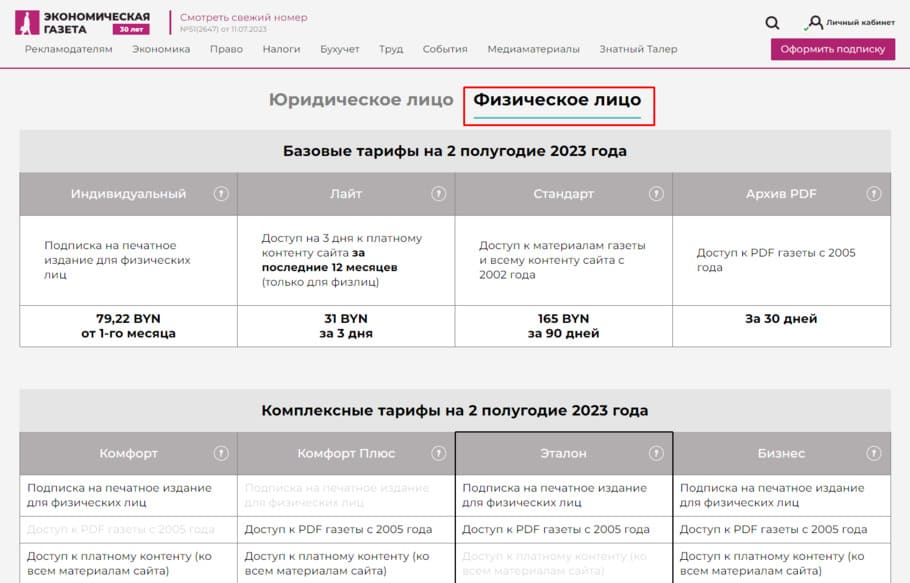Image resolution: width=910 pixels, height=583 pixels.
Task: Select Стандарт tariff header
Action: point(564,194)
